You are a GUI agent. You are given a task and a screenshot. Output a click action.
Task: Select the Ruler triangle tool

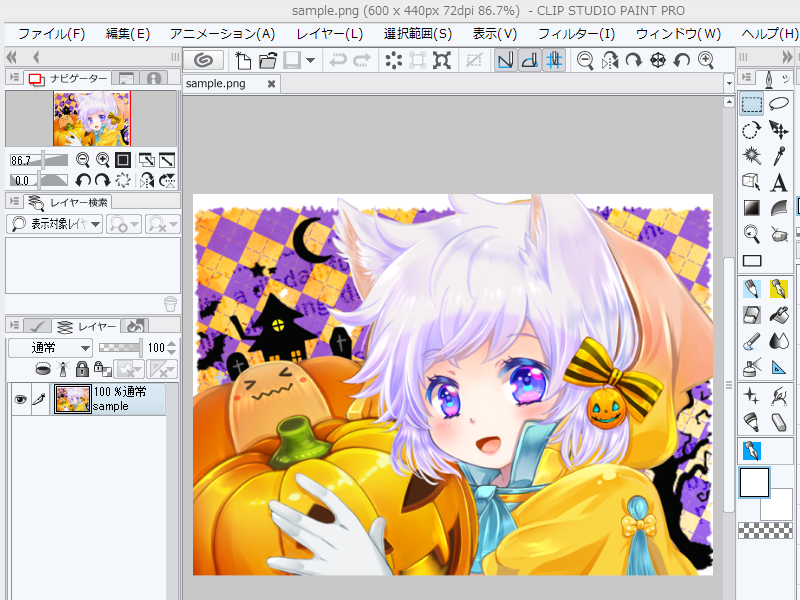(x=779, y=367)
